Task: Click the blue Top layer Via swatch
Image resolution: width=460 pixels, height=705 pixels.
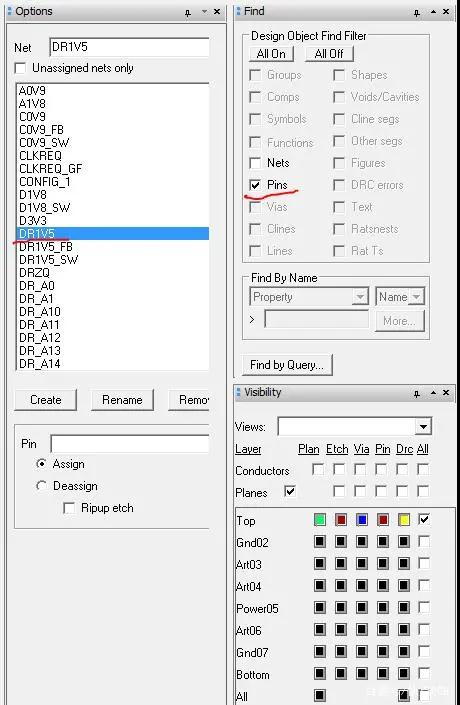Action: click(362, 520)
